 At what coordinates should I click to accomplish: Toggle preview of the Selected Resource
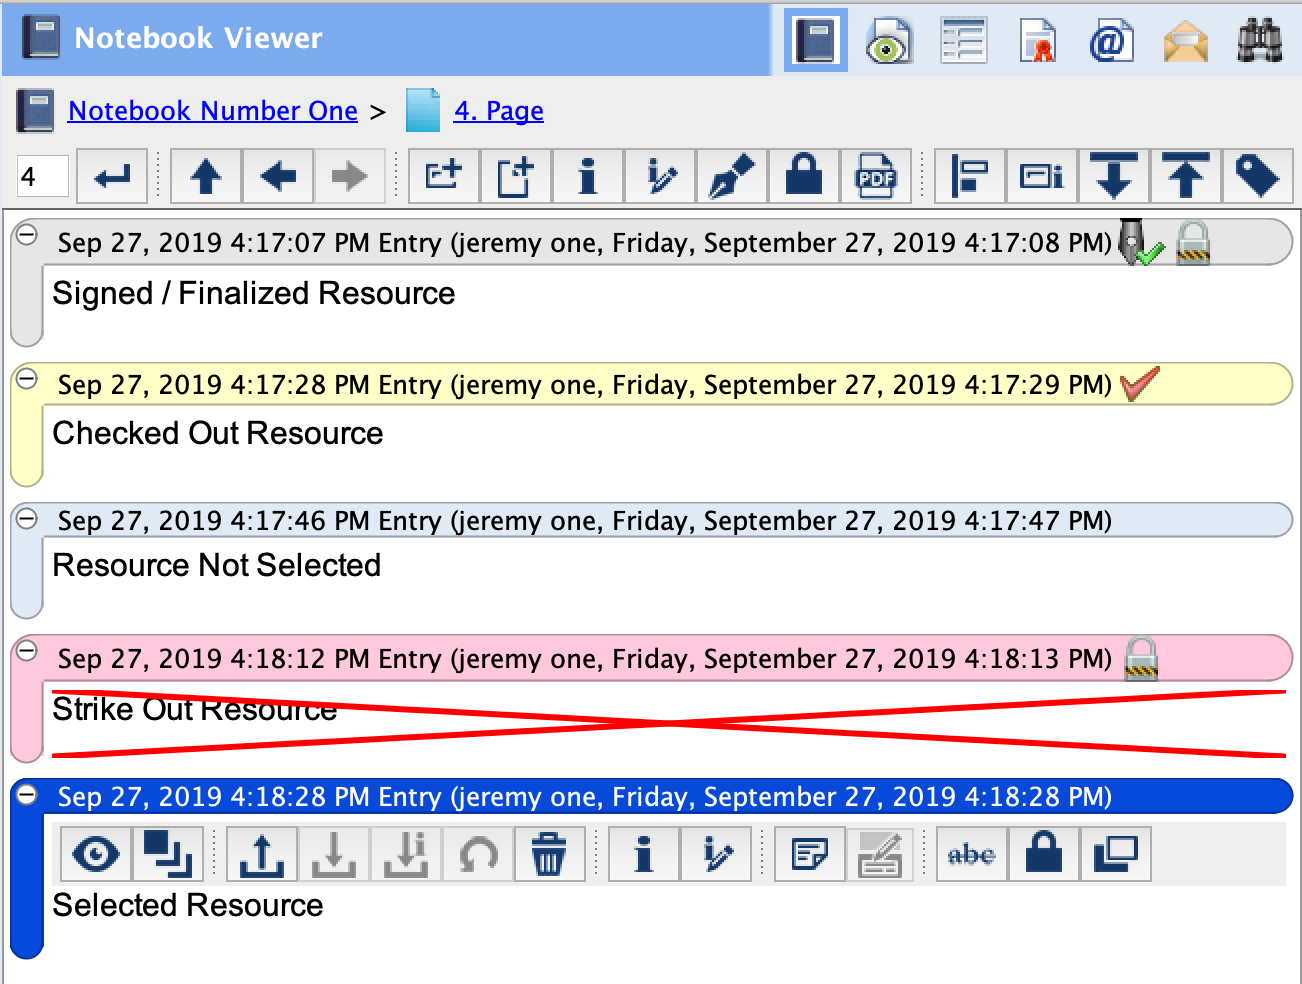95,854
